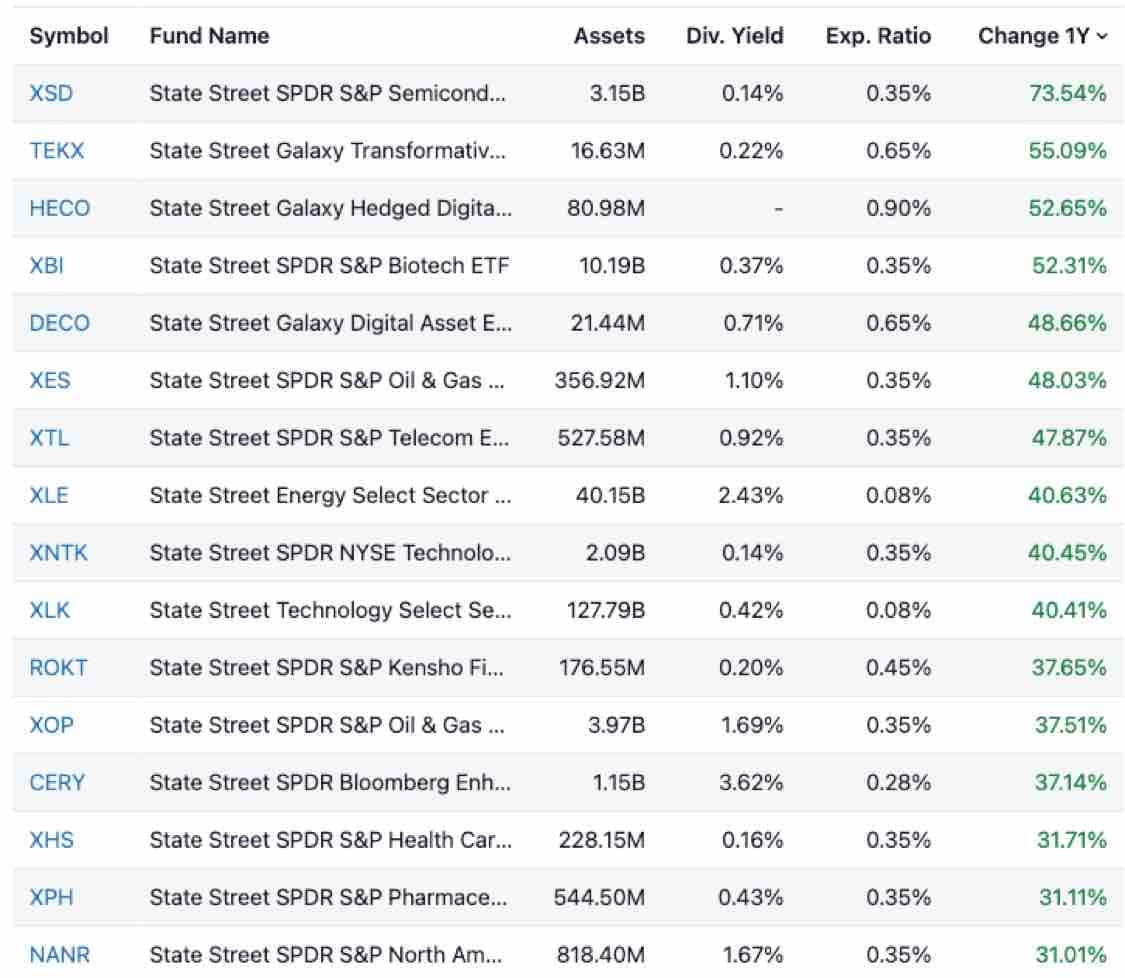Select the State Street Energy Select Sector fund name
Viewport: 1125px width, 978px height.
tap(331, 495)
